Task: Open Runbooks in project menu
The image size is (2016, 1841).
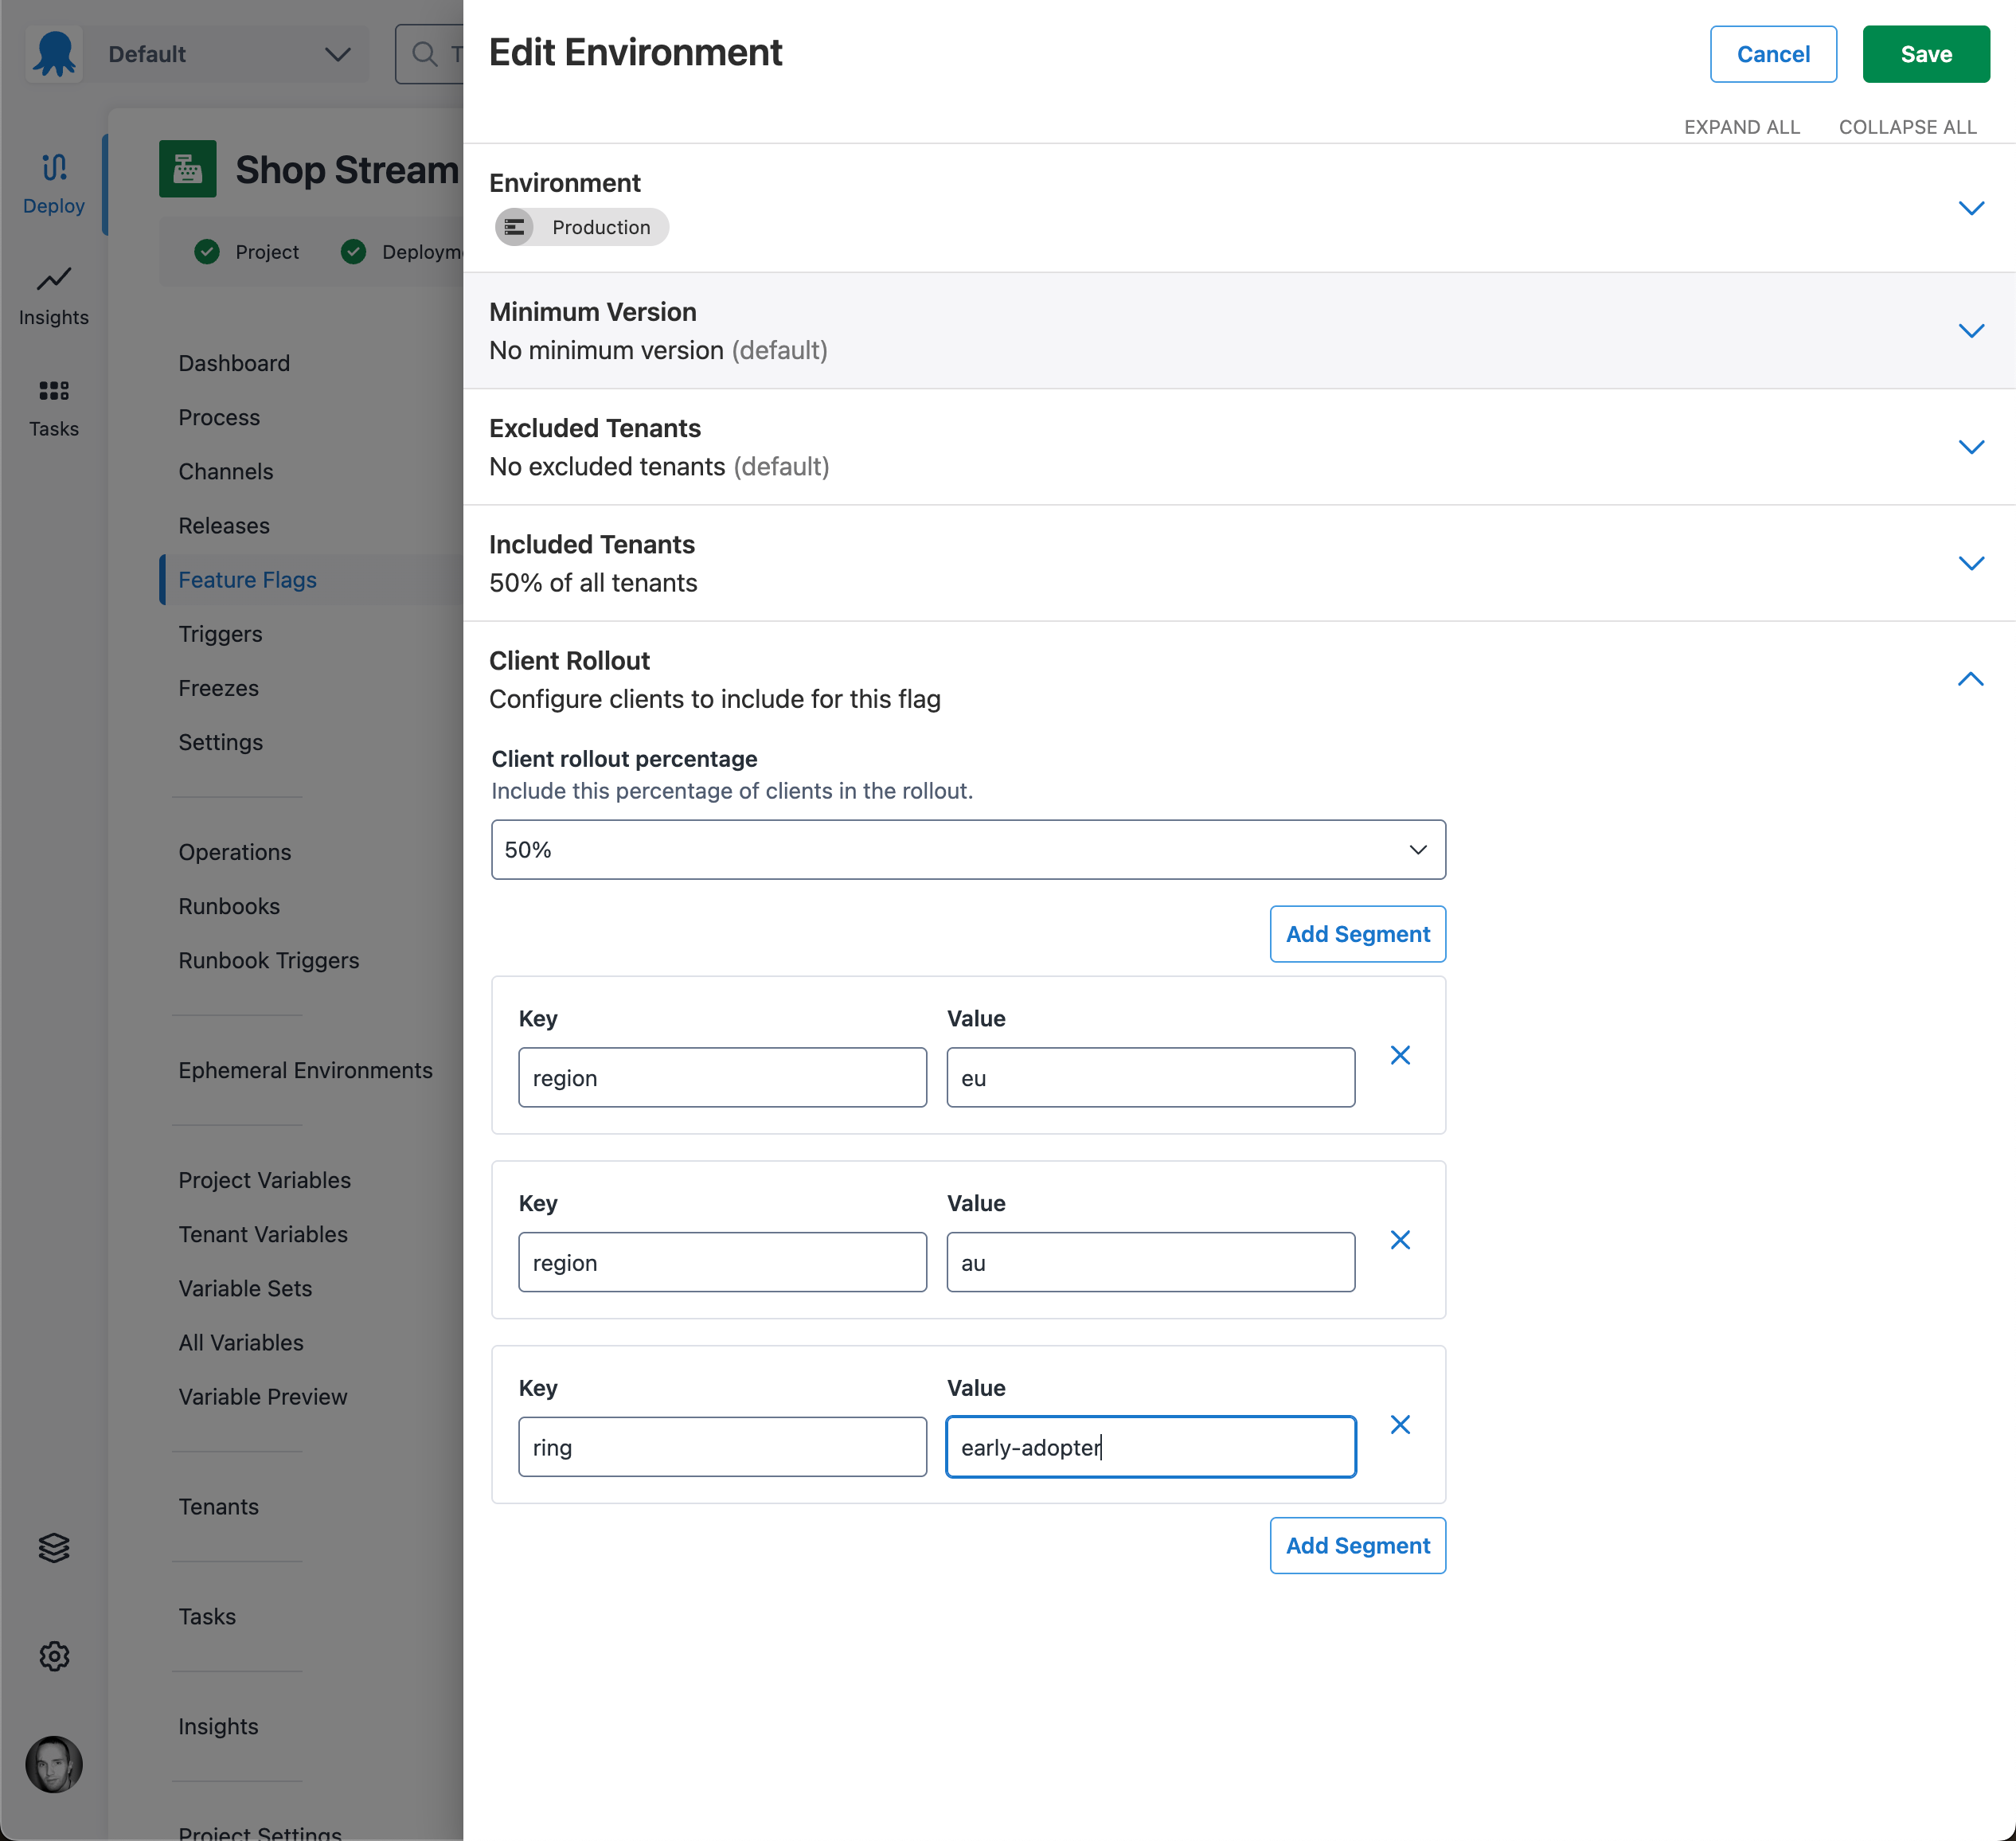Action: [229, 906]
